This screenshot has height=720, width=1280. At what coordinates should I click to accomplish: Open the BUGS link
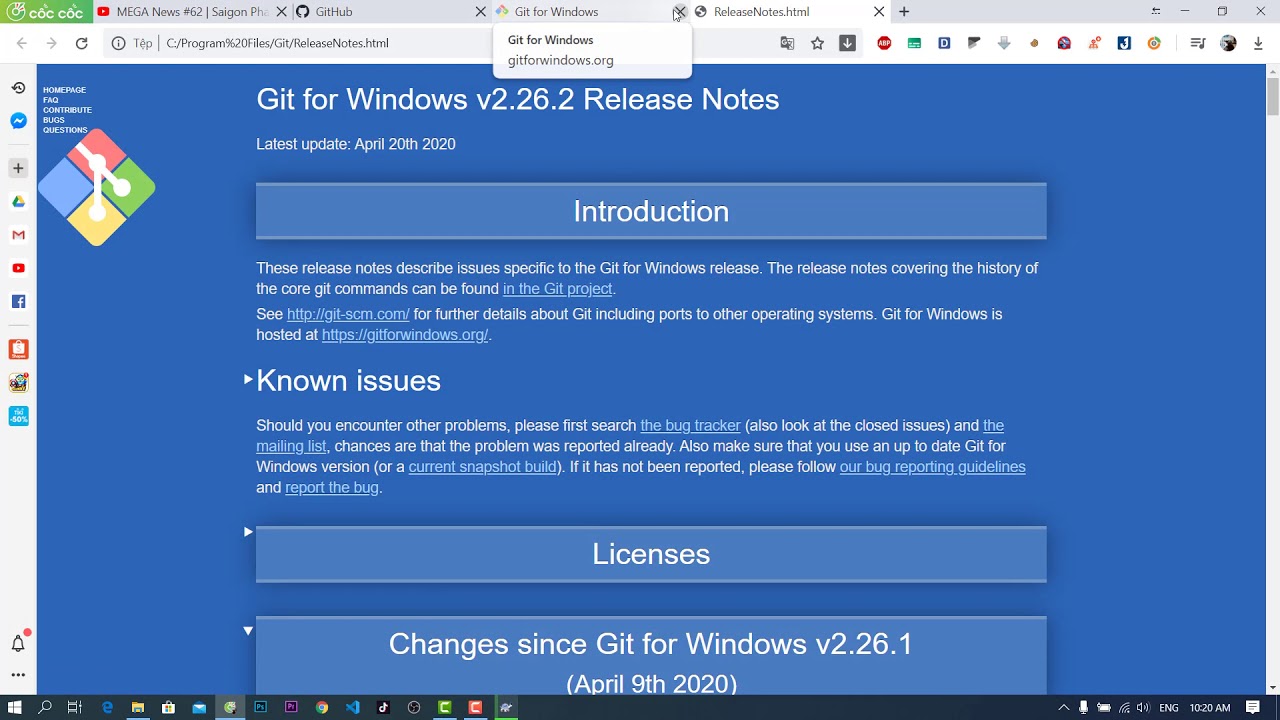tap(54, 120)
